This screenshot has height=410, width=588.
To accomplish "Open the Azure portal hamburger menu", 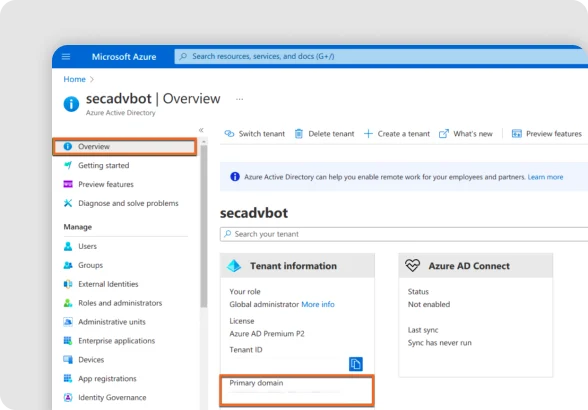I will (x=66, y=57).
